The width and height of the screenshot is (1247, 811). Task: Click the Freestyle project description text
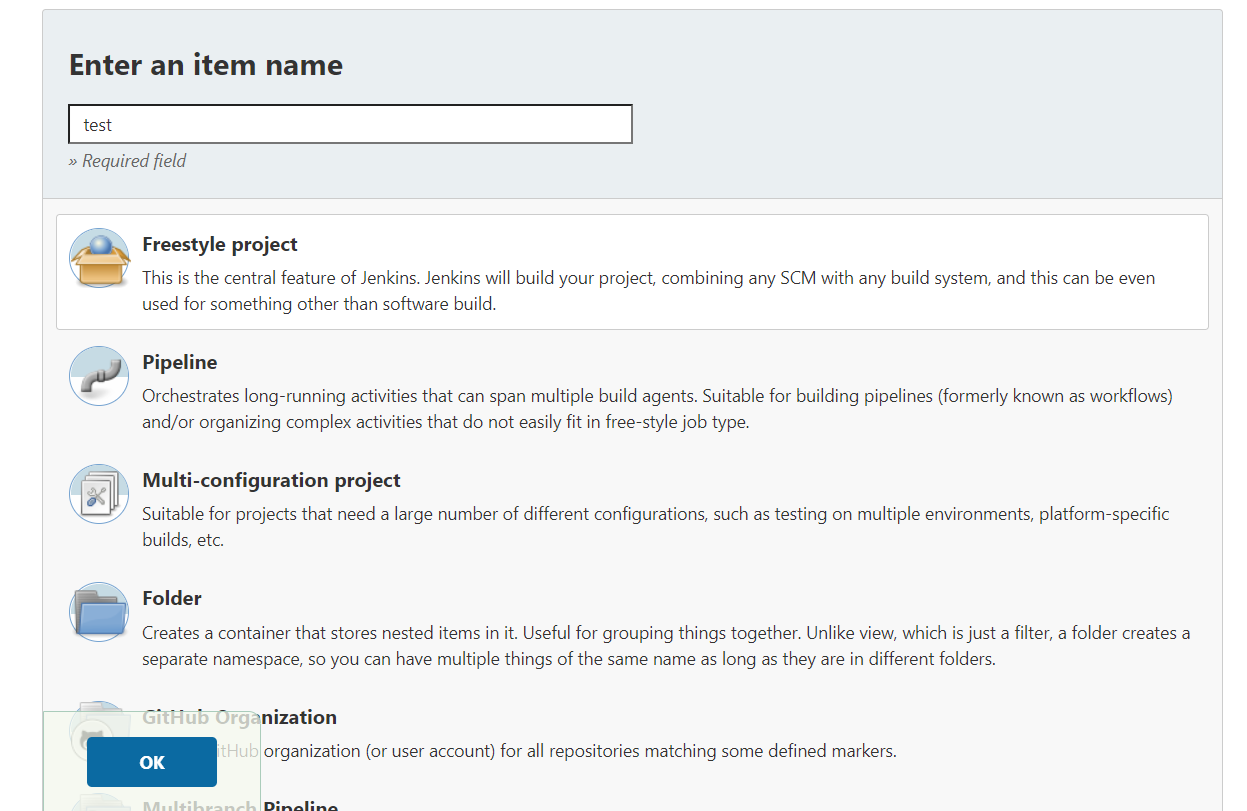pyautogui.click(x=648, y=290)
